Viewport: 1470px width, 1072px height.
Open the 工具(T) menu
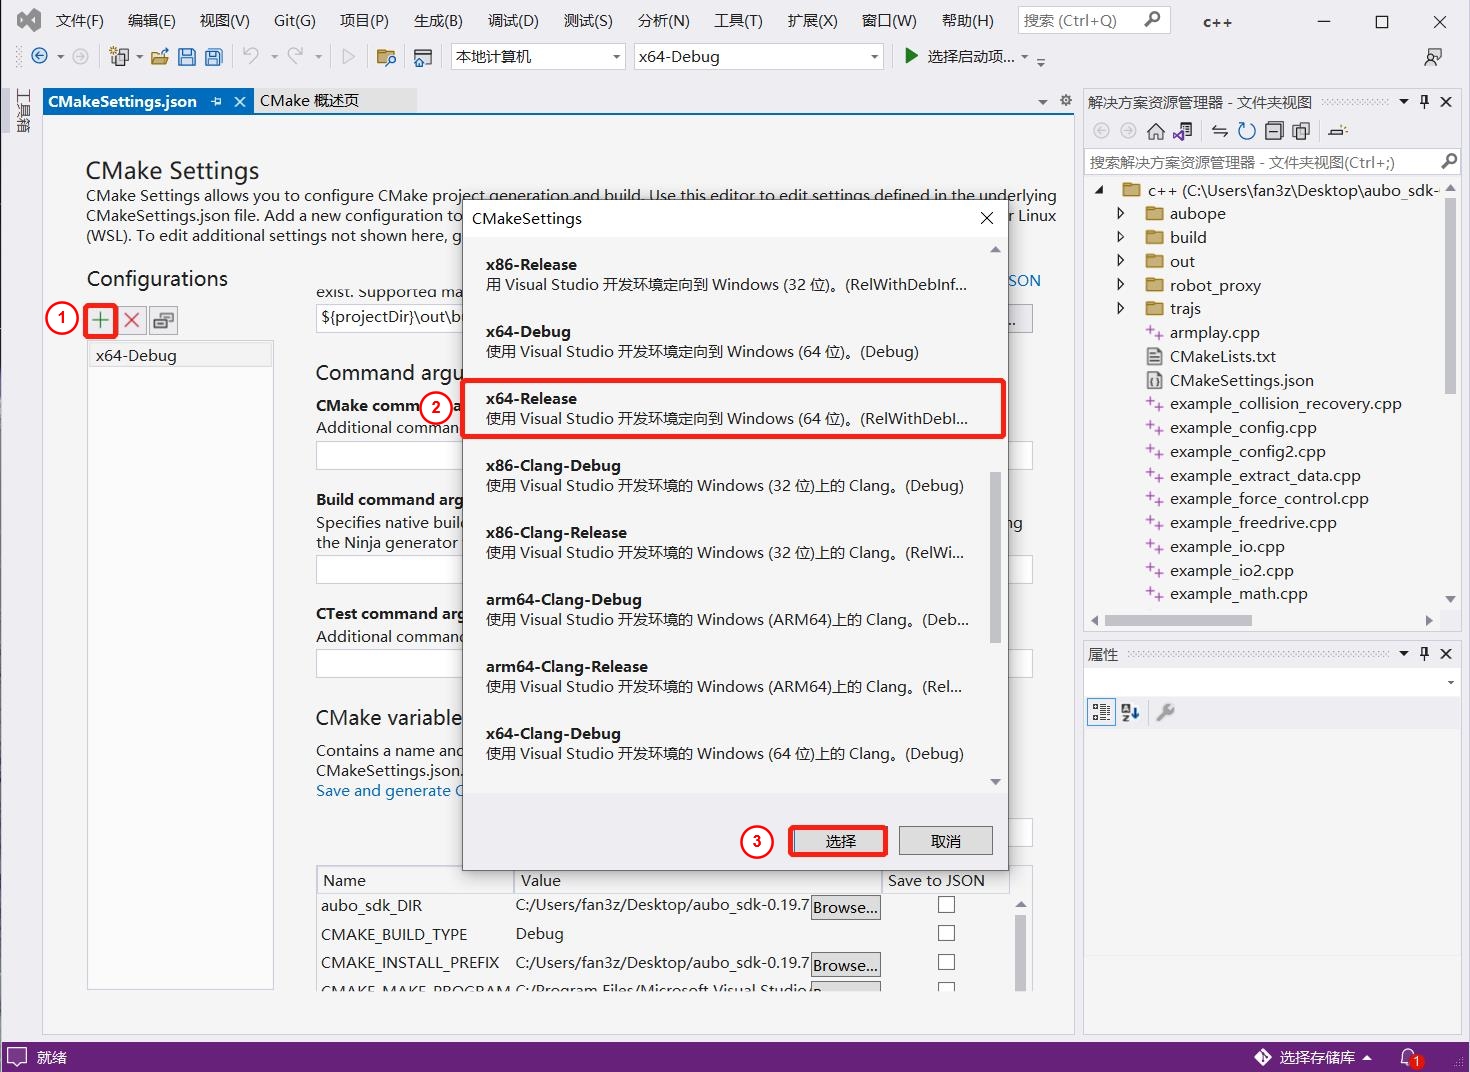738,20
